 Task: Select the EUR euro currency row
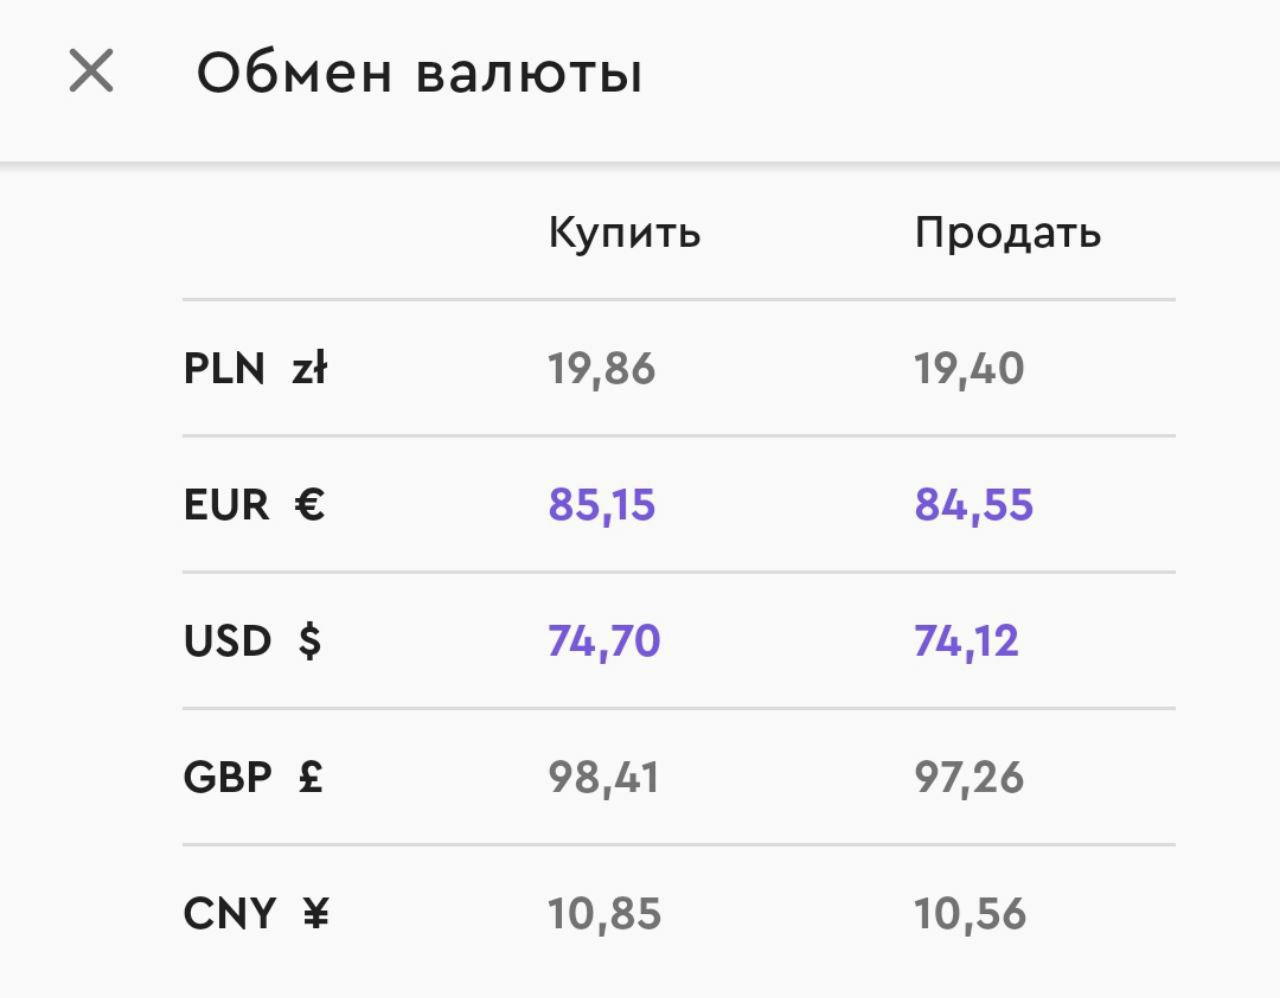[x=679, y=504]
